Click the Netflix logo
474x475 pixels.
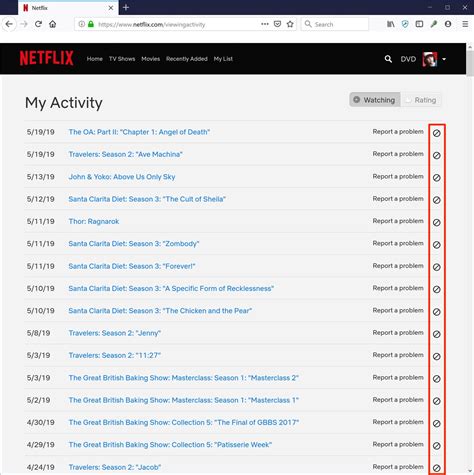(46, 58)
